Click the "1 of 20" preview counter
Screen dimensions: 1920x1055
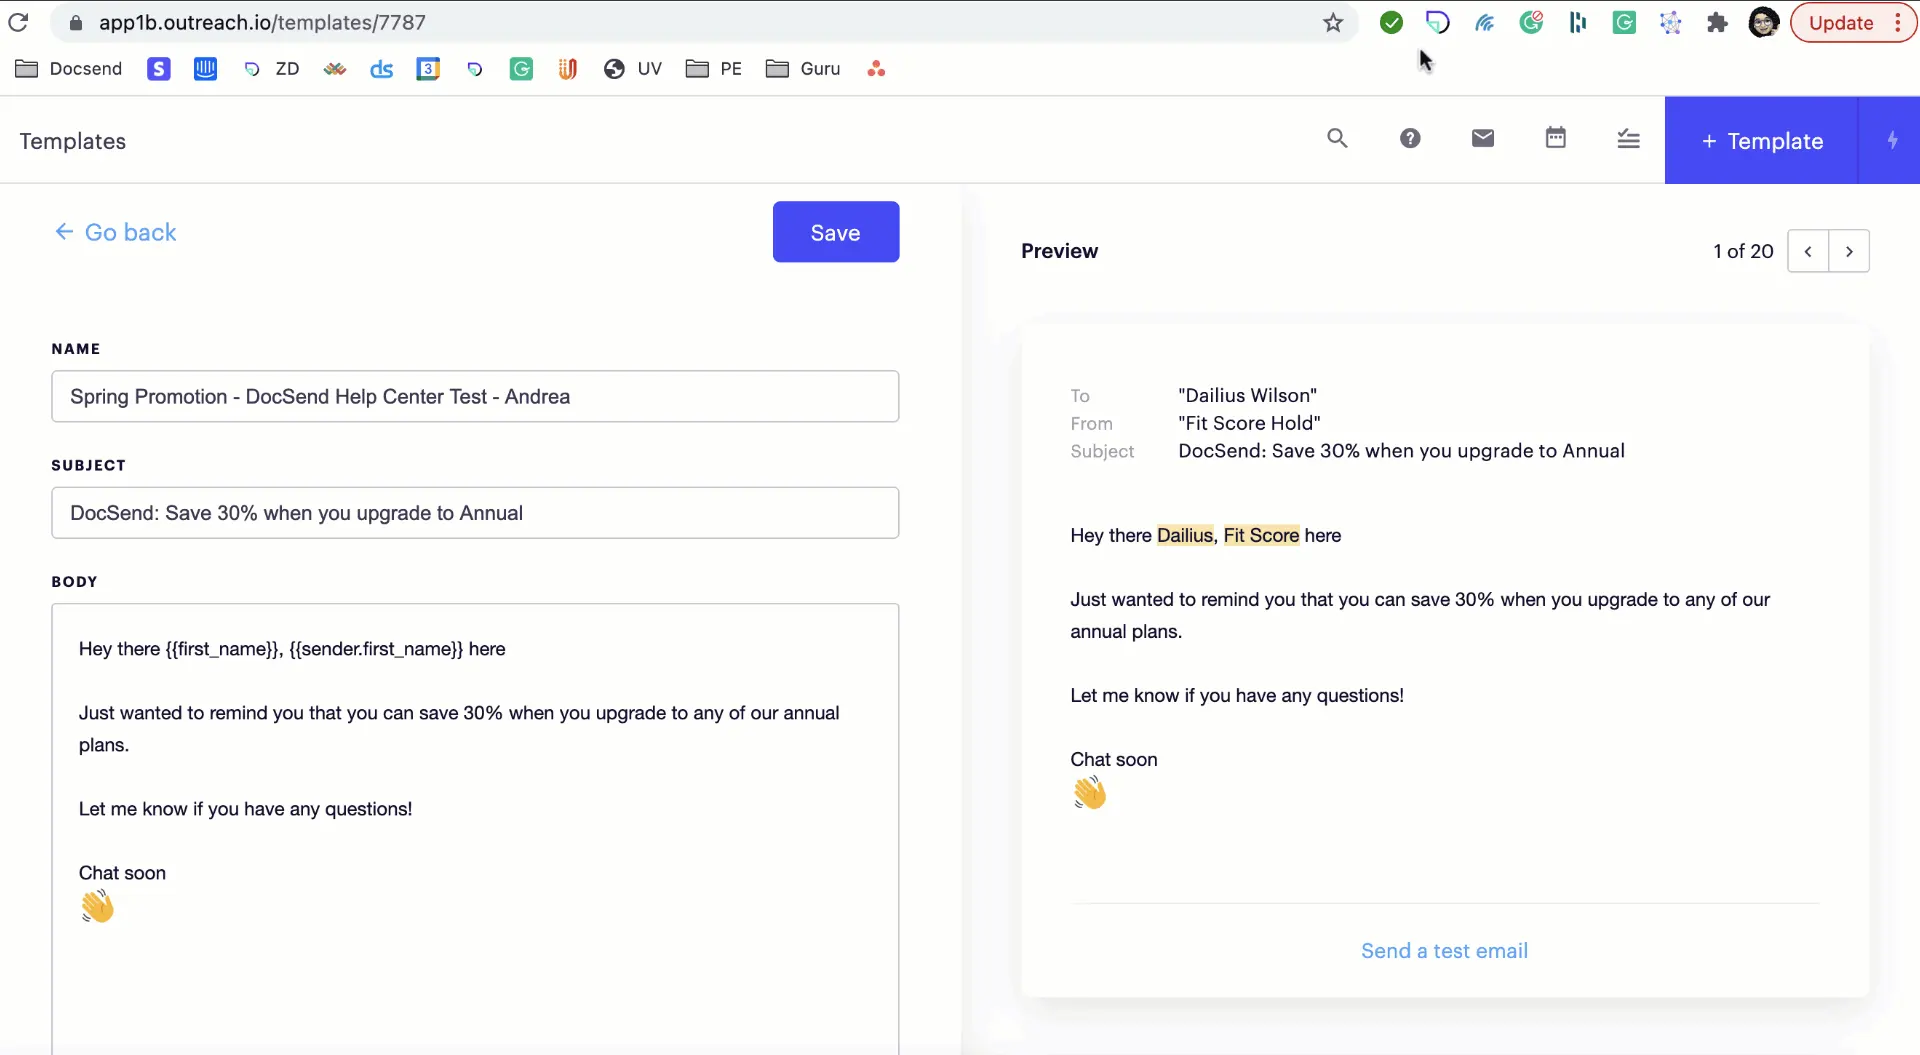point(1743,251)
